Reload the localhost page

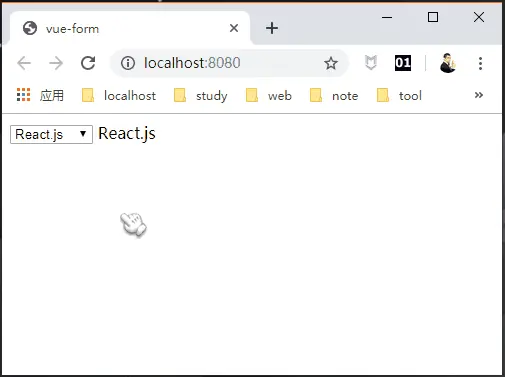pos(88,63)
